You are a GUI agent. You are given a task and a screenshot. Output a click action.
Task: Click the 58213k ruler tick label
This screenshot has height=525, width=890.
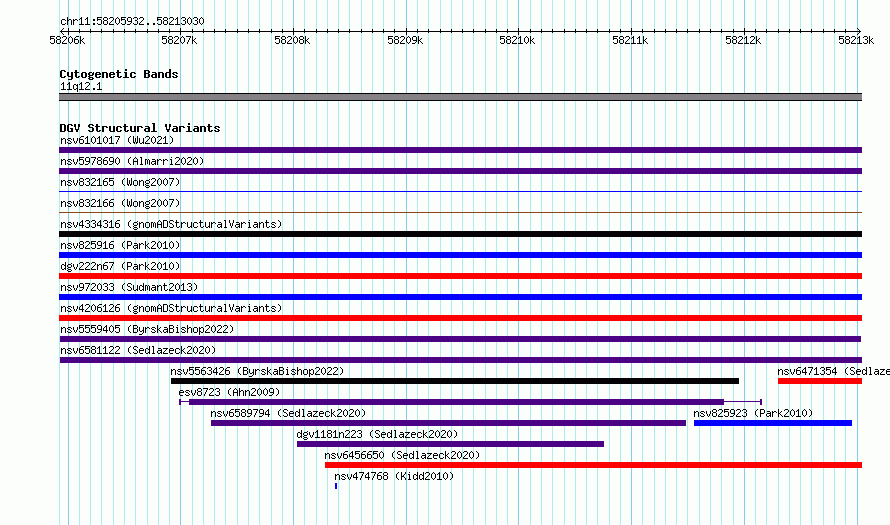(856, 40)
